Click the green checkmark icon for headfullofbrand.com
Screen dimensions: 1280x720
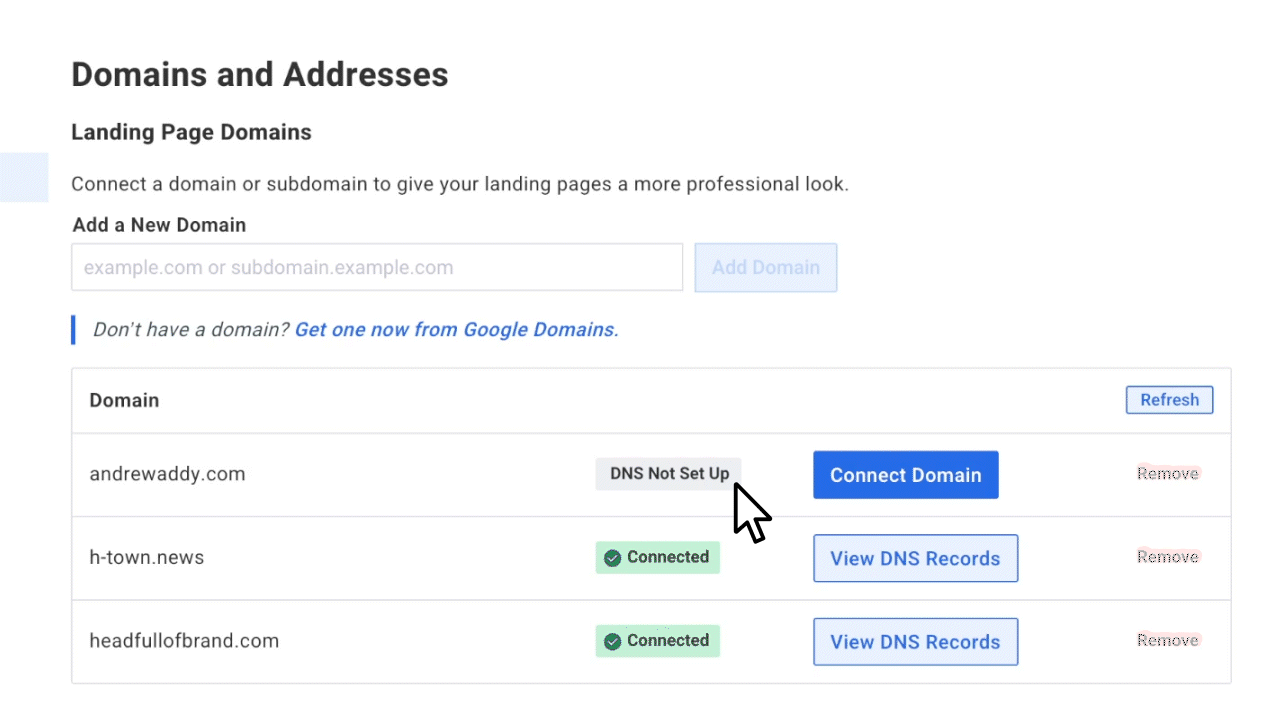coord(612,641)
